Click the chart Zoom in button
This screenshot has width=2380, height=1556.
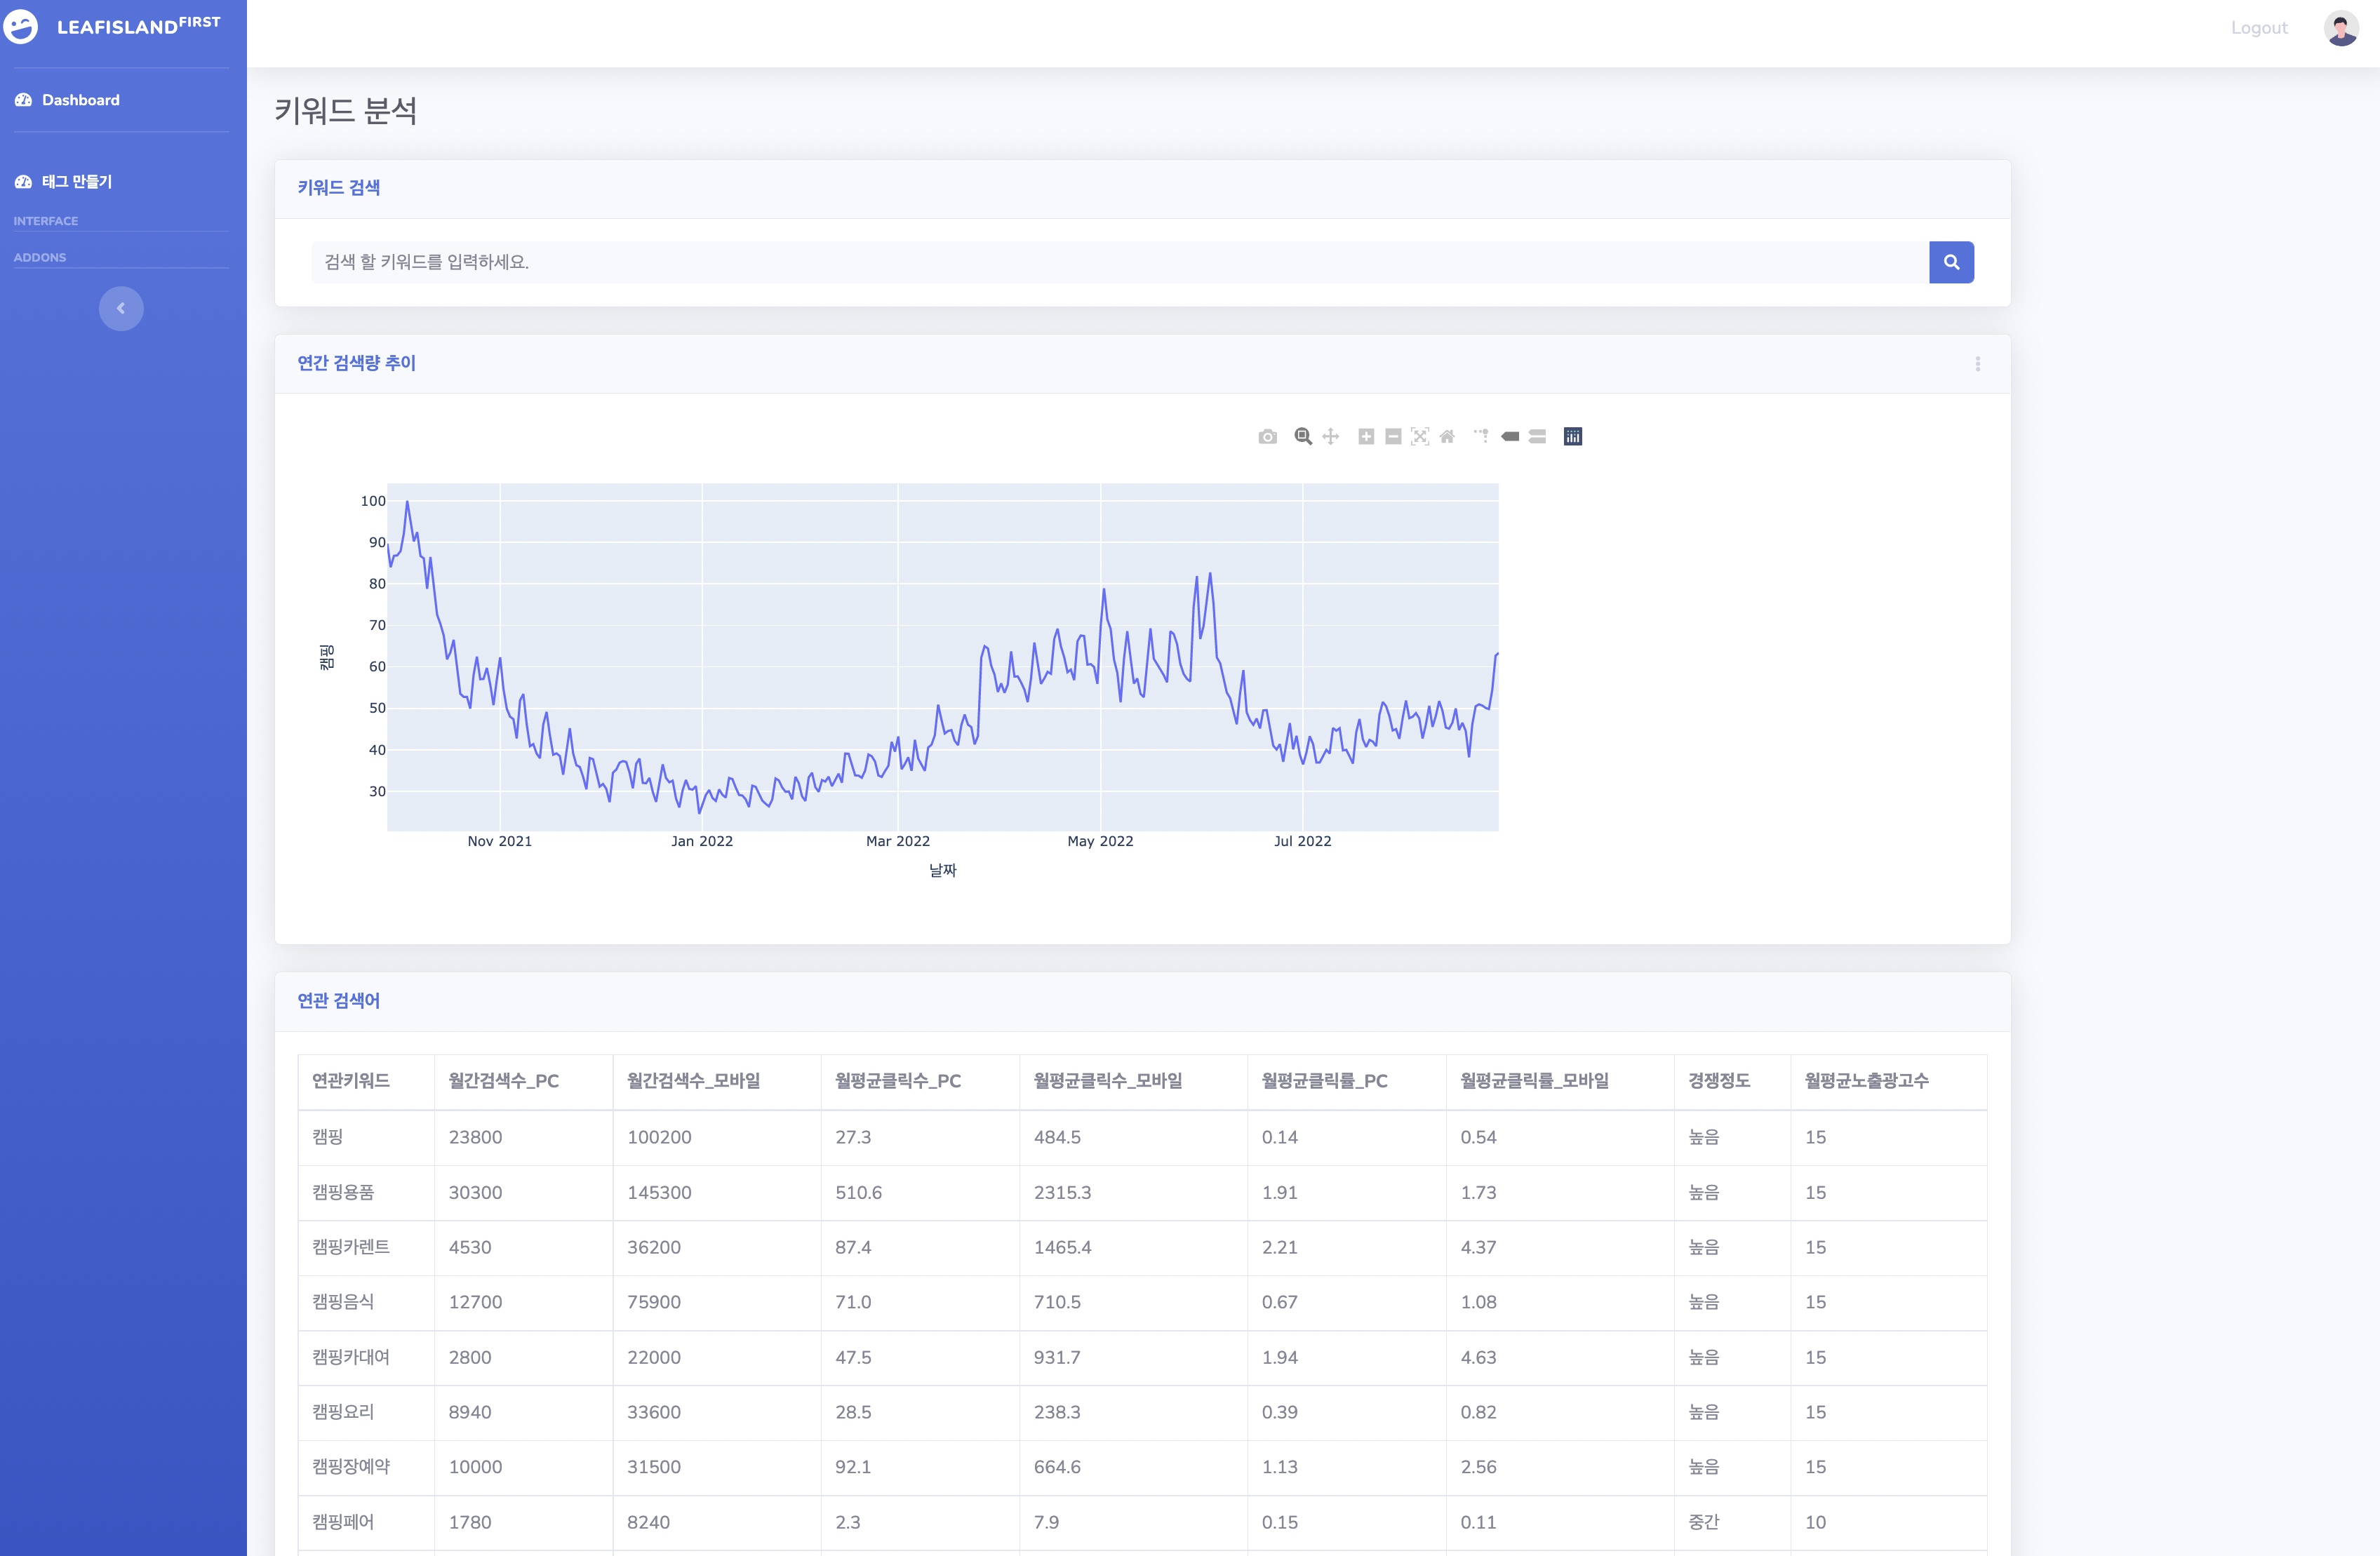pyautogui.click(x=1366, y=437)
